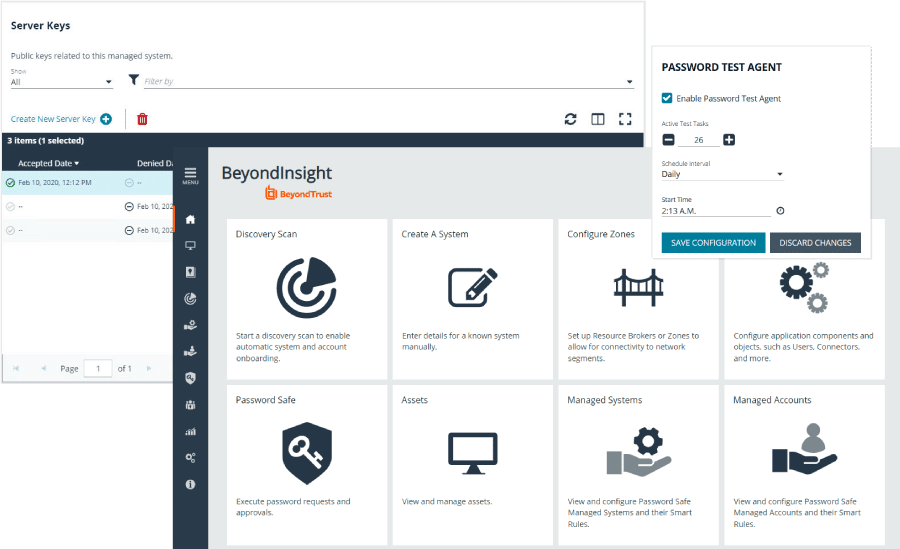
Task: Open the Discovery Scan tile title
Action: tap(266, 234)
